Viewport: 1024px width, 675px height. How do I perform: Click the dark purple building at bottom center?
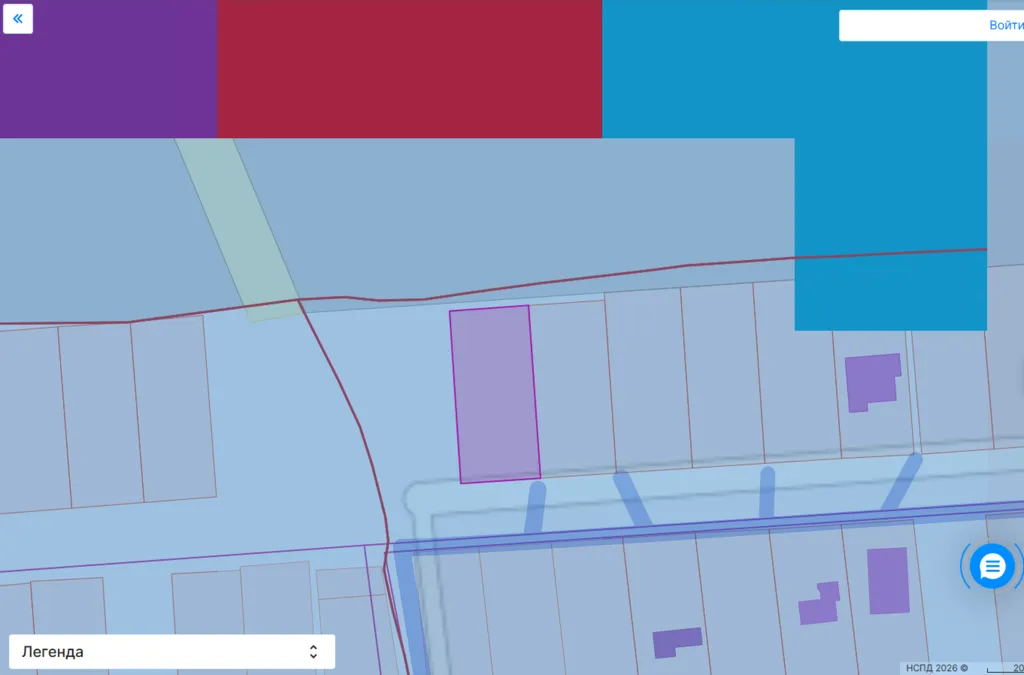677,642
